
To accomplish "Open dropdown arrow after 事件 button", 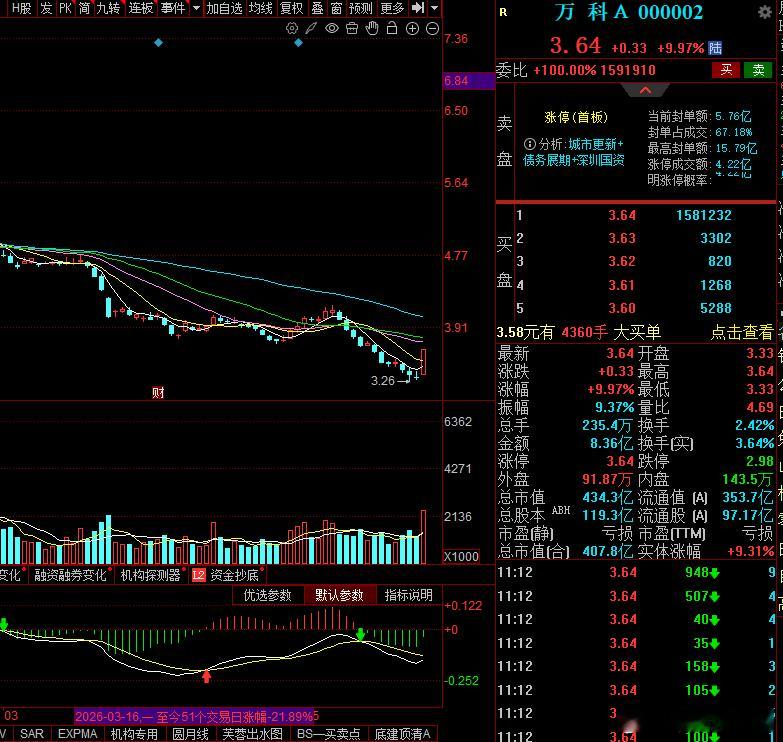I will [196, 7].
